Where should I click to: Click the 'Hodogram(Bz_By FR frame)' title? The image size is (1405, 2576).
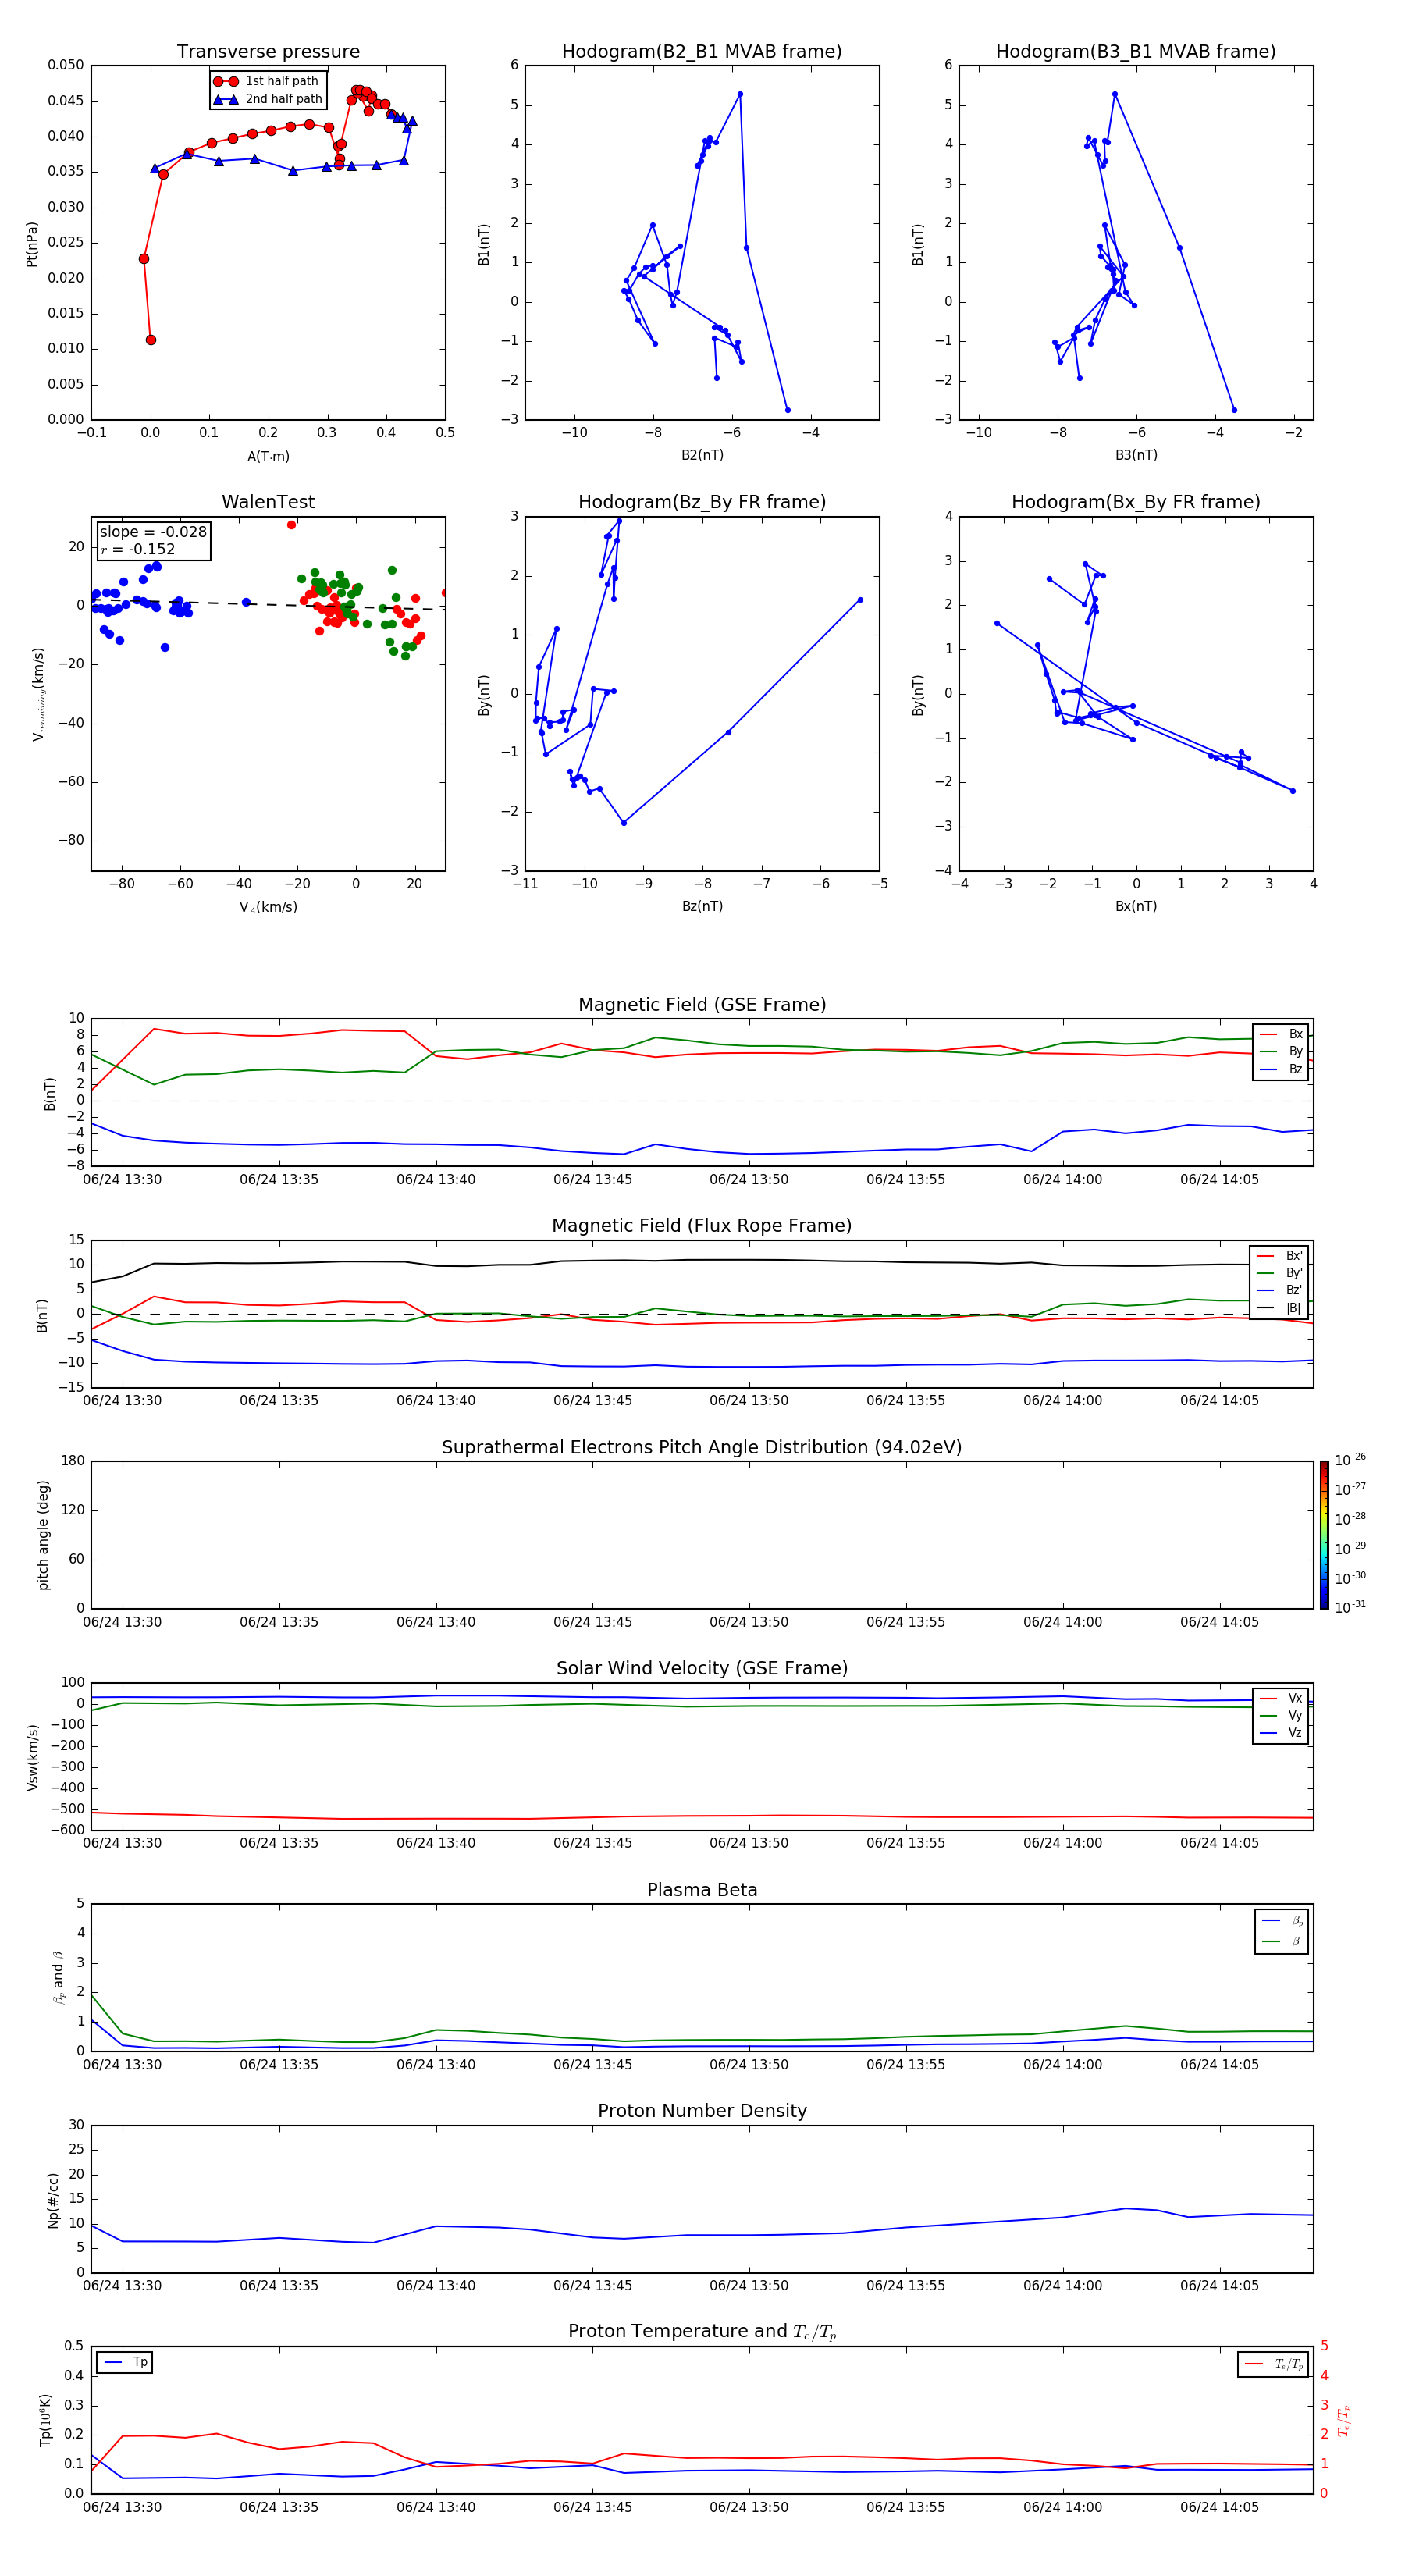point(702,502)
